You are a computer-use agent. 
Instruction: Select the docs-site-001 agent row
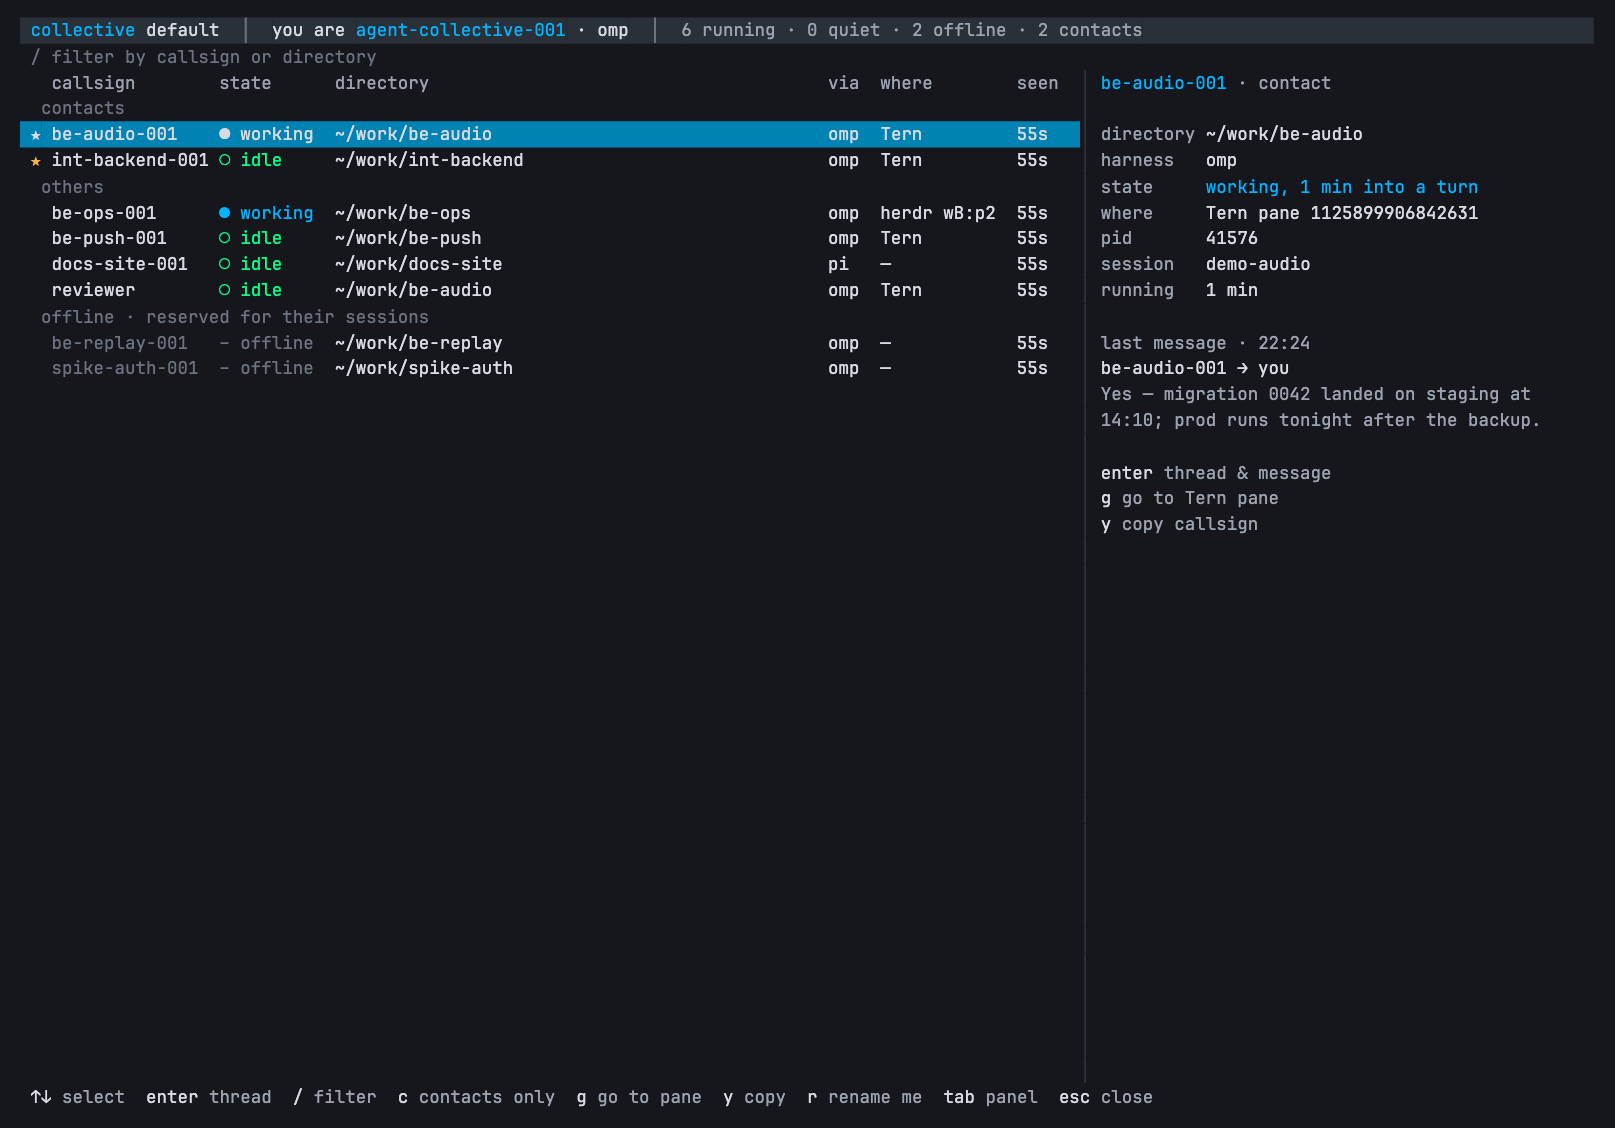(550, 264)
